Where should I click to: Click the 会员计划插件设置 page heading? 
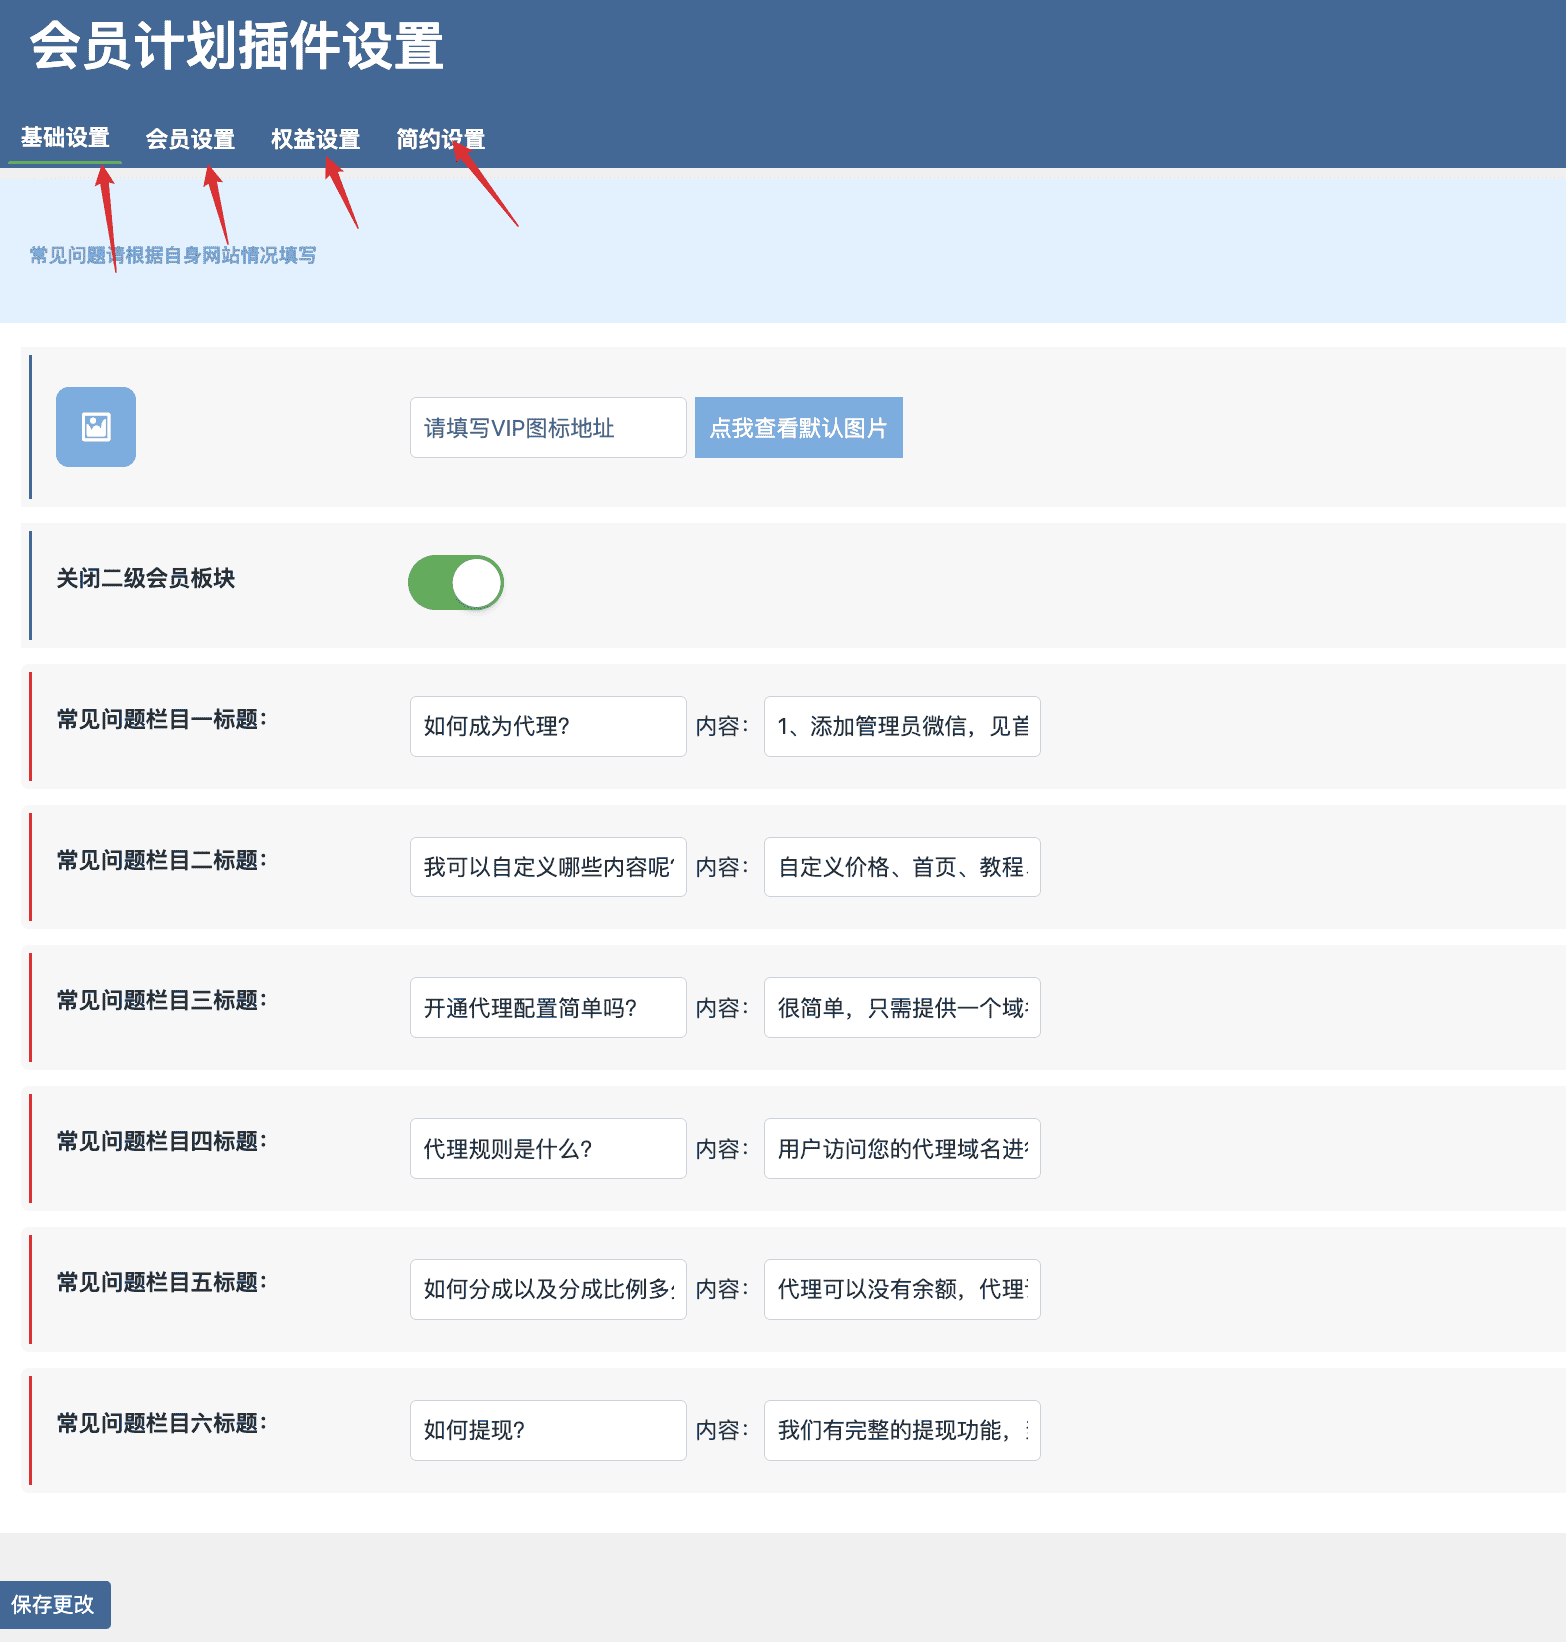tap(237, 46)
